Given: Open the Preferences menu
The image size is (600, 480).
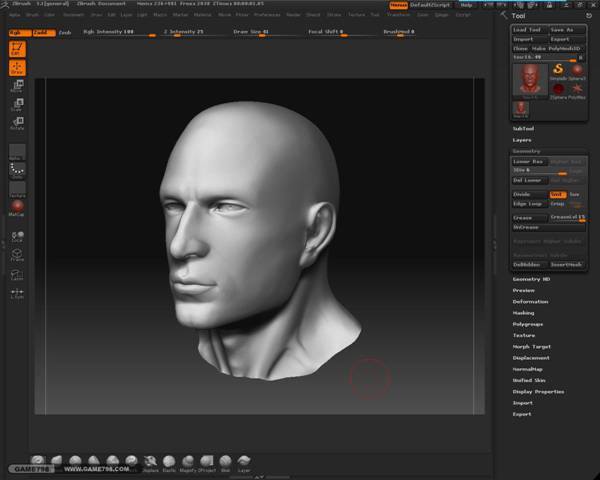Looking at the screenshot, I should pos(267,15).
